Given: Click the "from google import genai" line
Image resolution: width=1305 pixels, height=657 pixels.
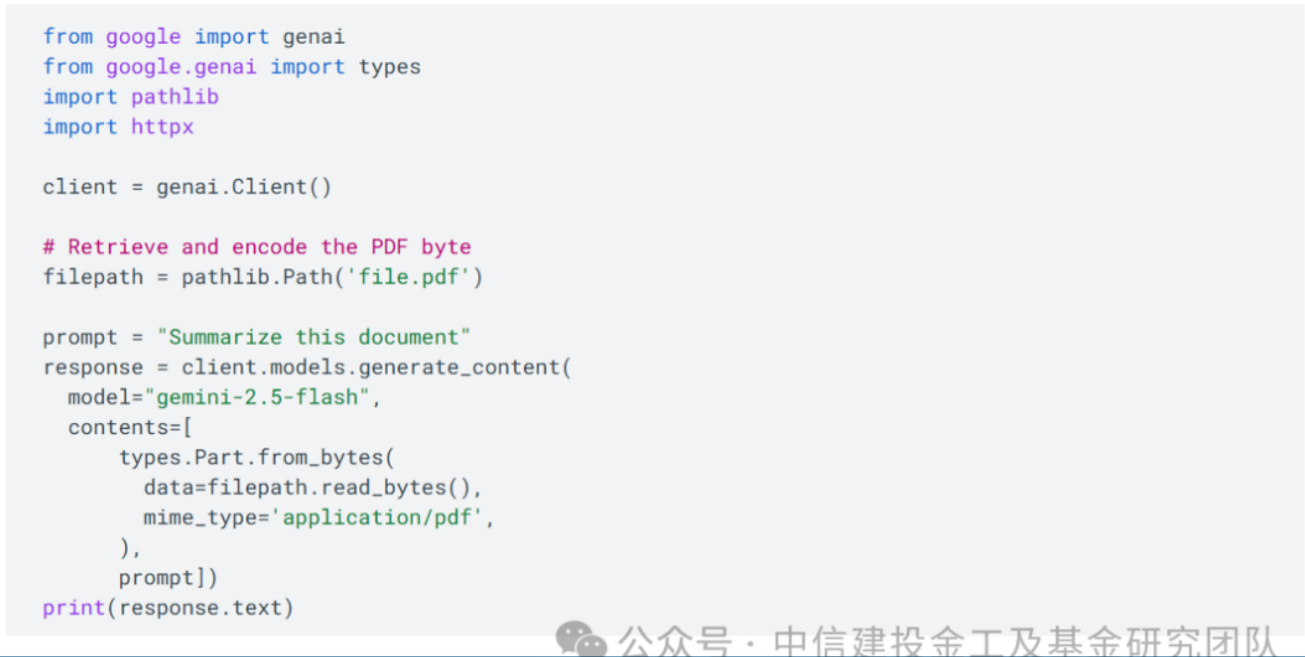Looking at the screenshot, I should point(193,37).
